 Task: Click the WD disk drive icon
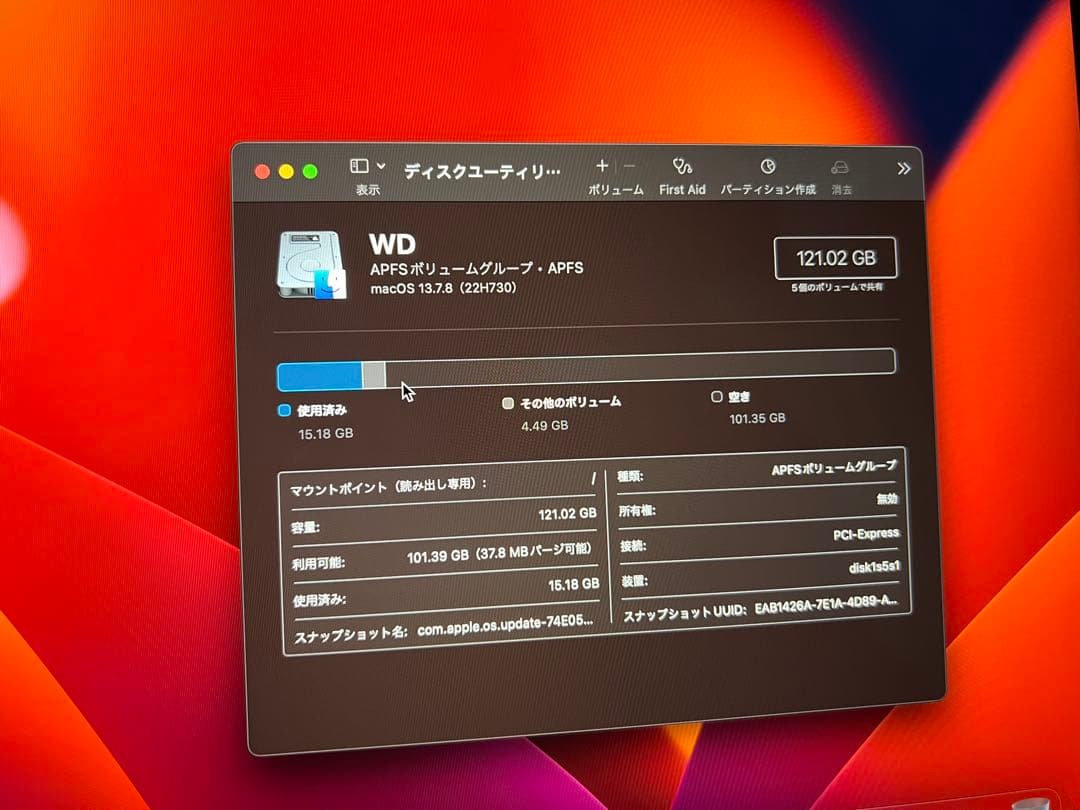click(x=312, y=265)
